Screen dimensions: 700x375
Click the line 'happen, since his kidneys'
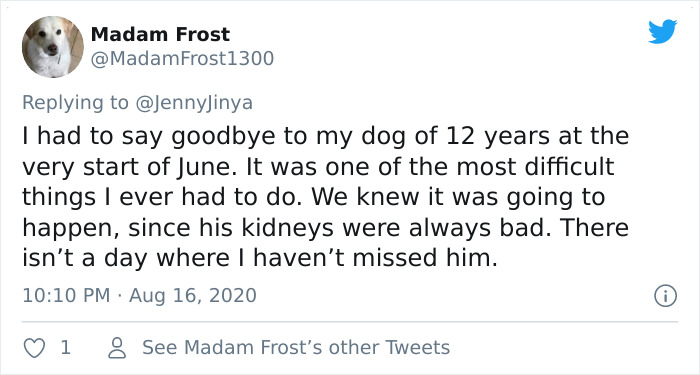click(325, 228)
